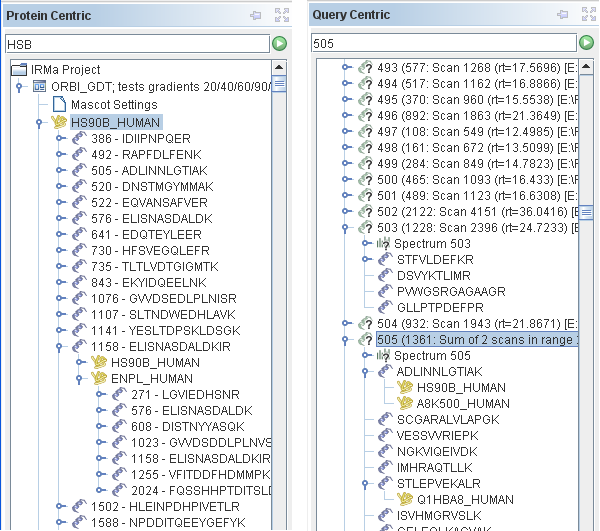Viewport: 600px width, 531px height.
Task: Click the ENPL_HUMAN protein icon
Action: [x=99, y=378]
